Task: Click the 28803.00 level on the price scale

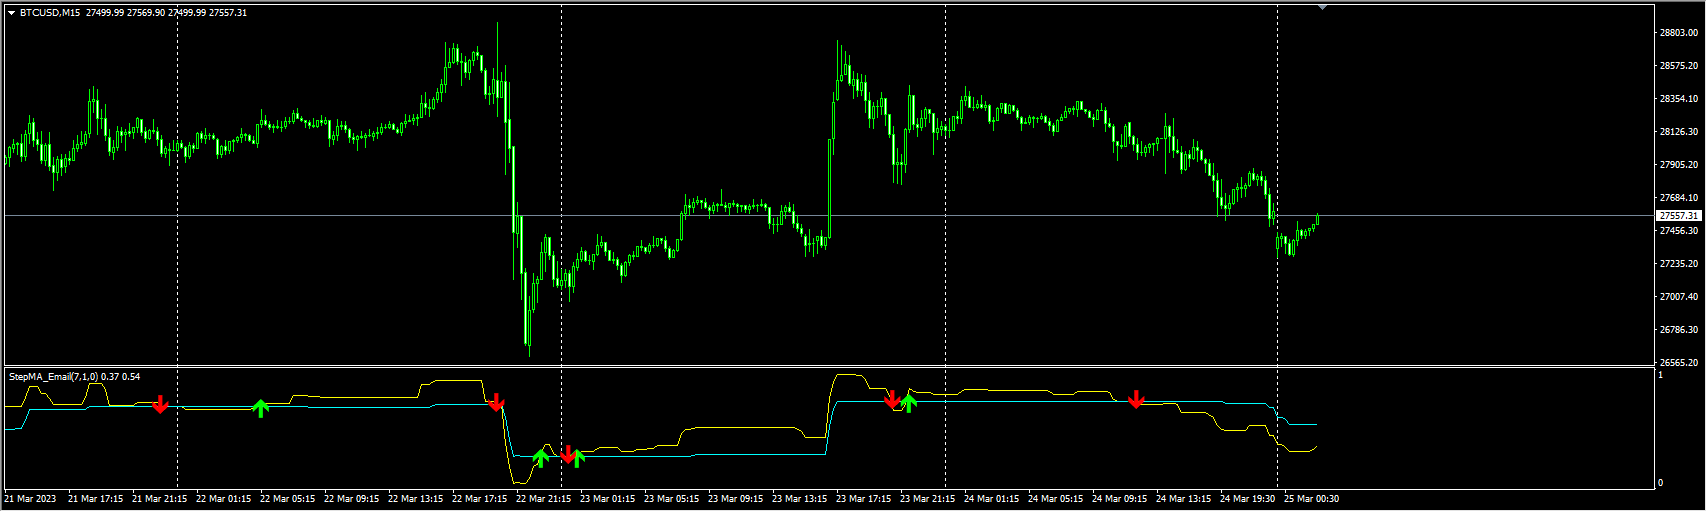Action: pyautogui.click(x=1678, y=33)
